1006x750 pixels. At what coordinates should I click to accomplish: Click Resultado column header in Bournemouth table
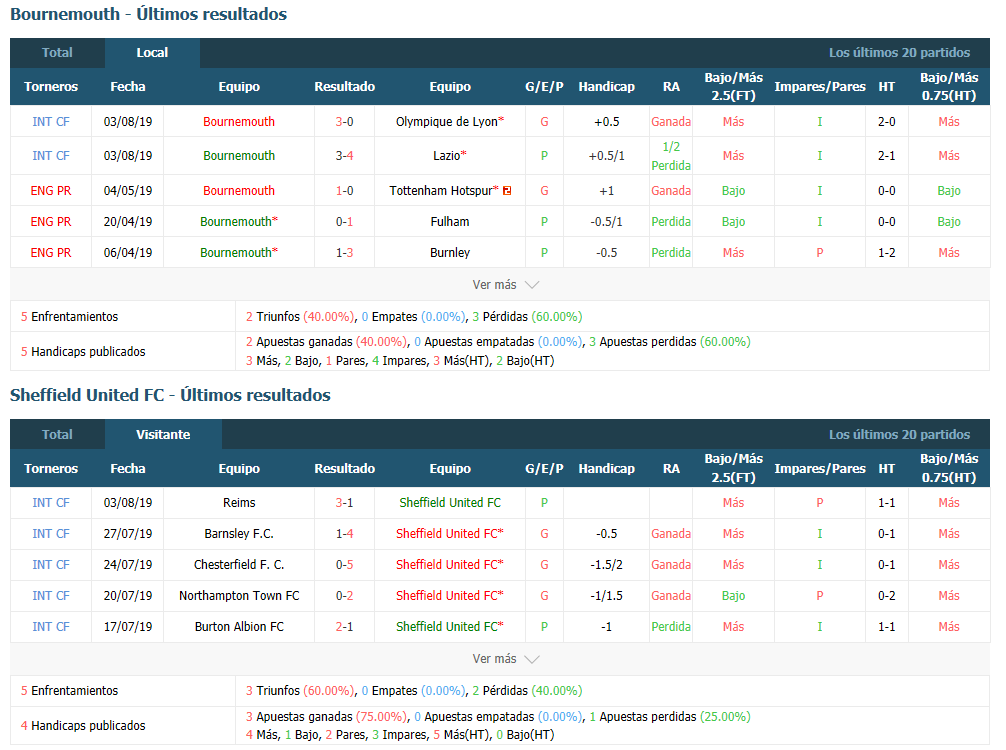(x=345, y=87)
